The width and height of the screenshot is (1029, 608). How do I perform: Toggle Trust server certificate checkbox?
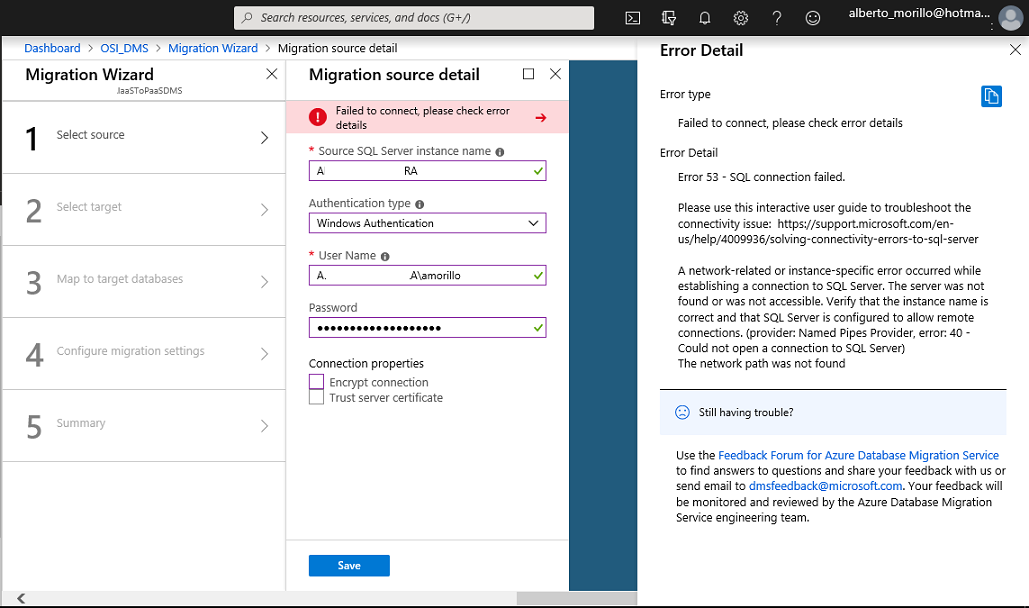pyautogui.click(x=316, y=397)
